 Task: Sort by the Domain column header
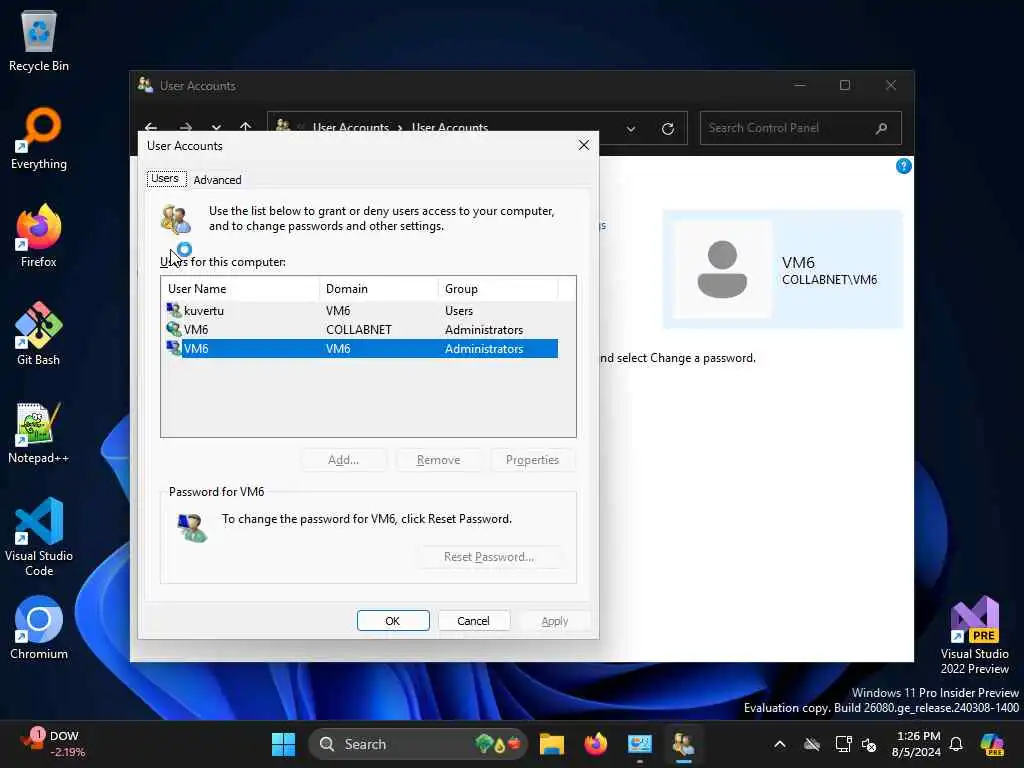[x=379, y=289]
